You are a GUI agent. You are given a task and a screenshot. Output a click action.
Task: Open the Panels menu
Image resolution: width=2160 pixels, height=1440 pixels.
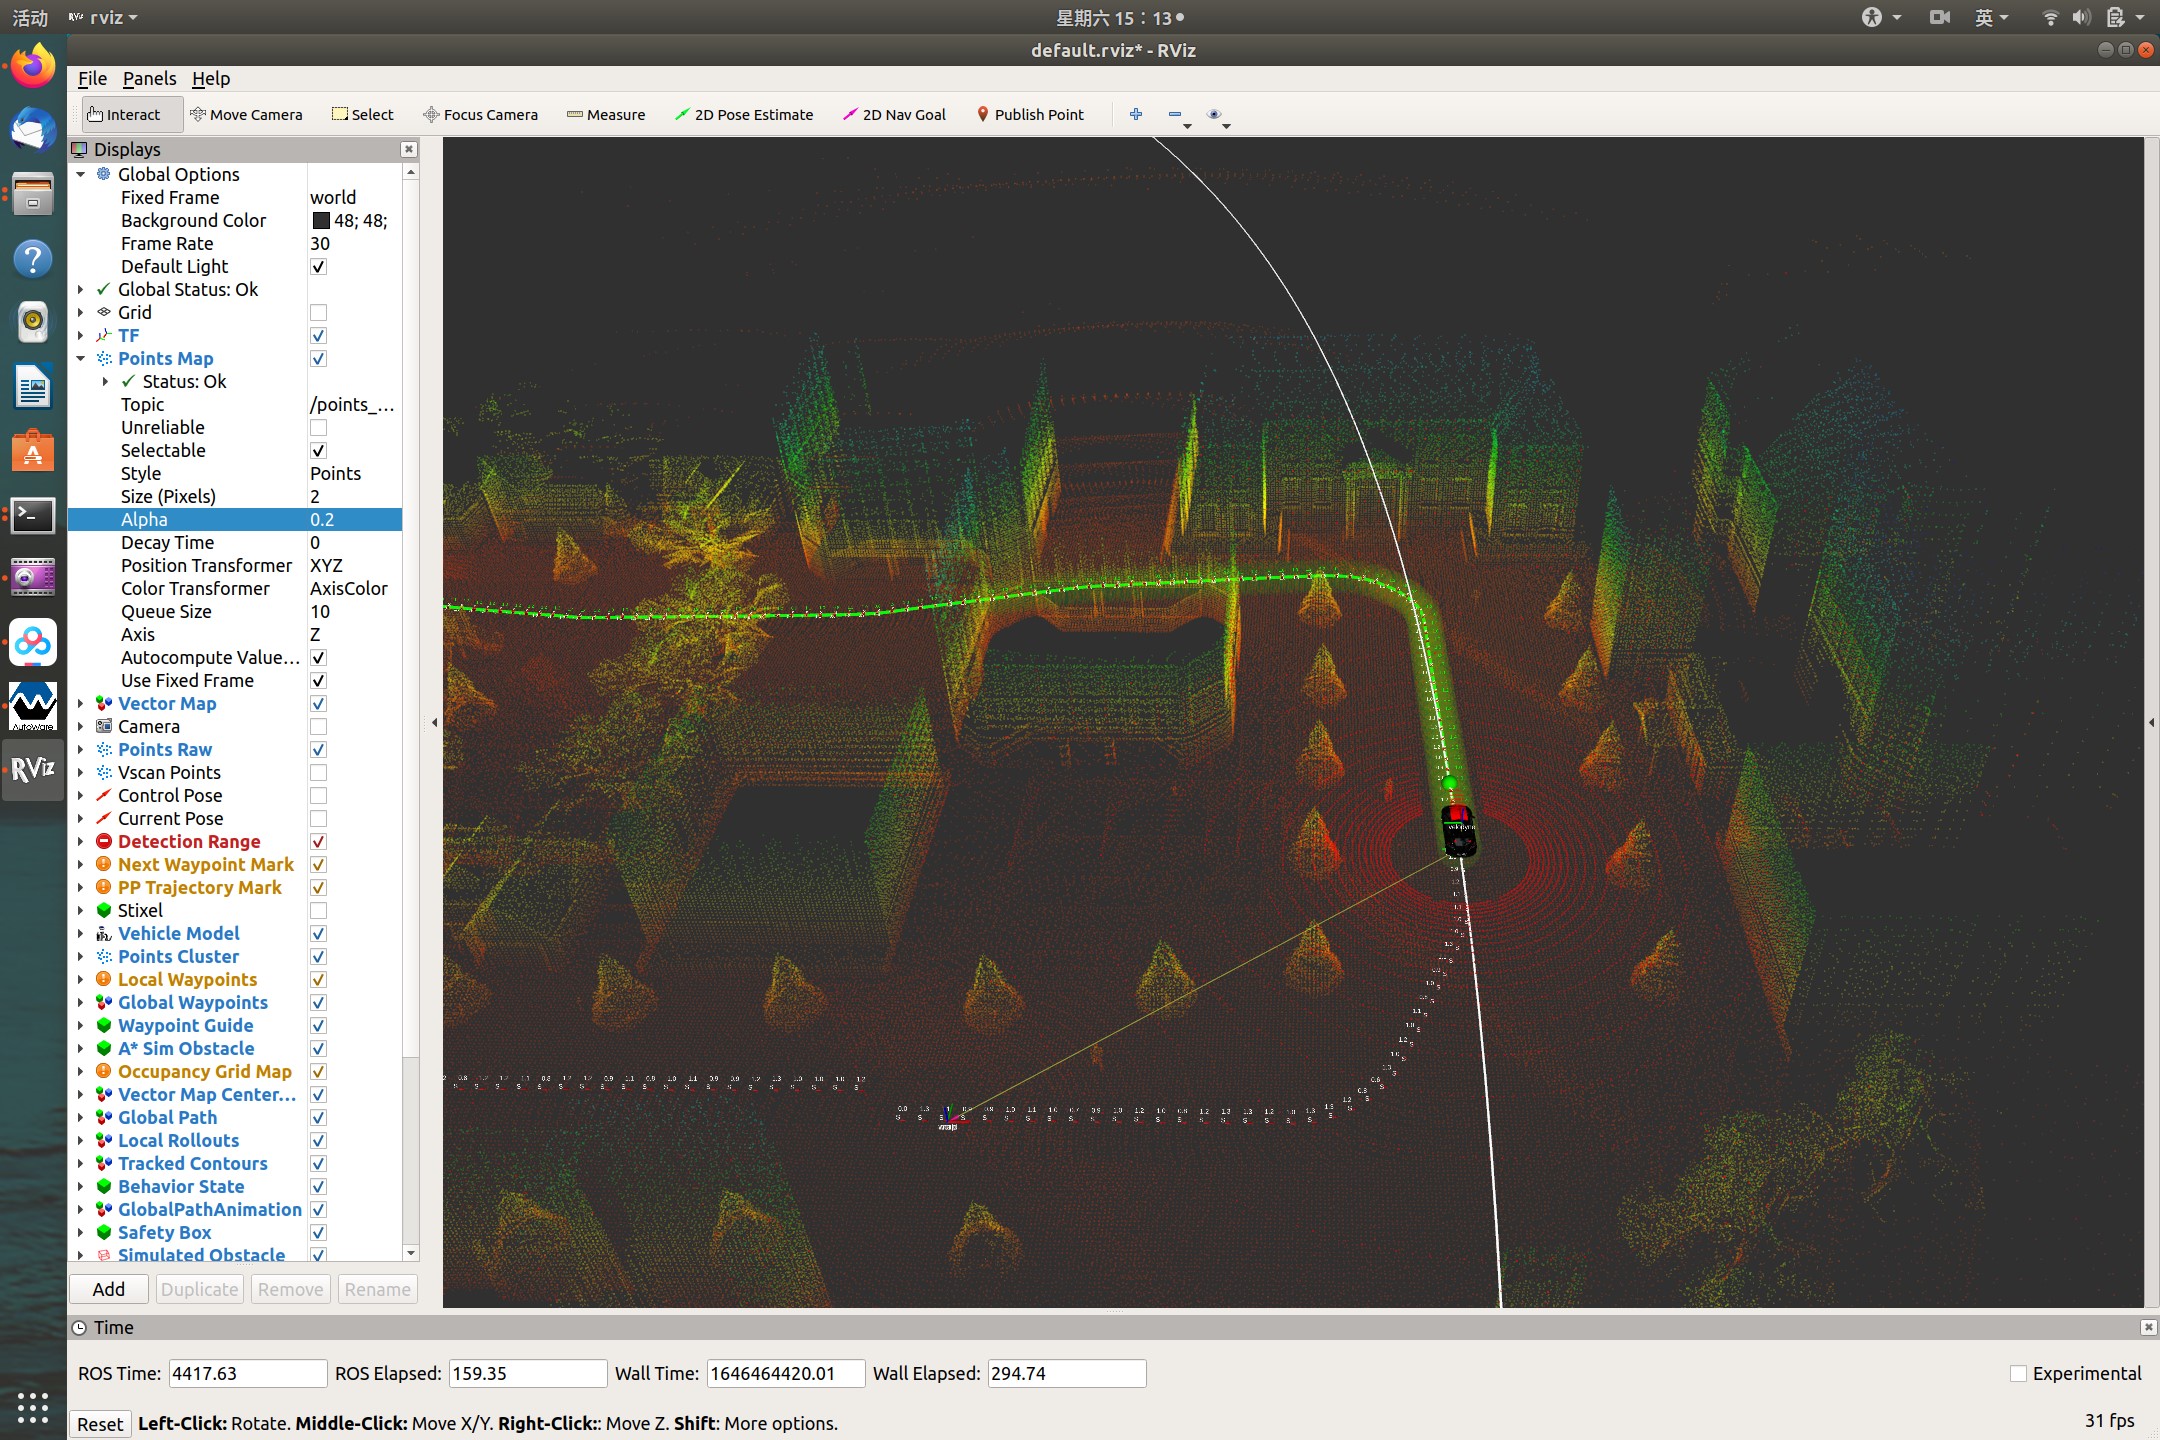coord(149,79)
